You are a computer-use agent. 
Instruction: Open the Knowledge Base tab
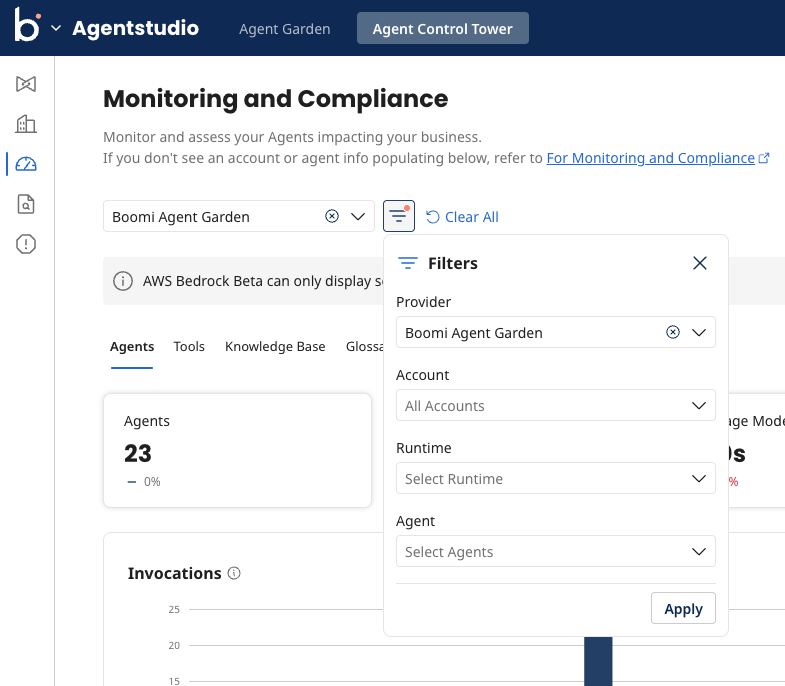click(275, 347)
